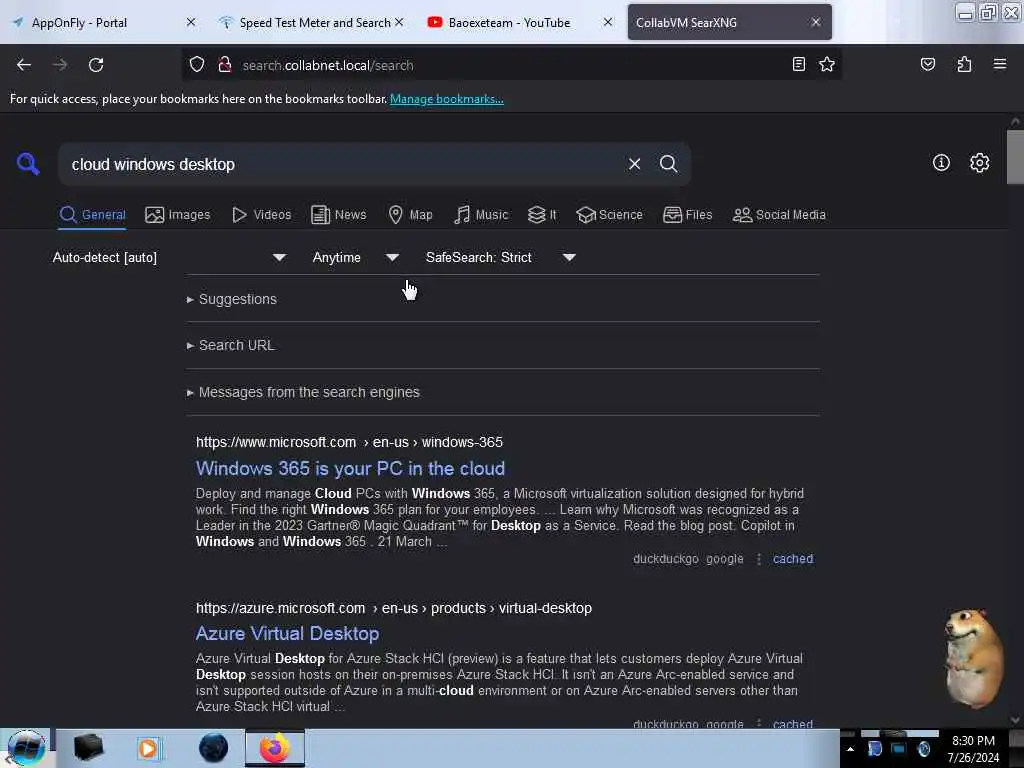The width and height of the screenshot is (1024, 768).
Task: Close the CollabVM SearXNG tab
Action: click(816, 22)
